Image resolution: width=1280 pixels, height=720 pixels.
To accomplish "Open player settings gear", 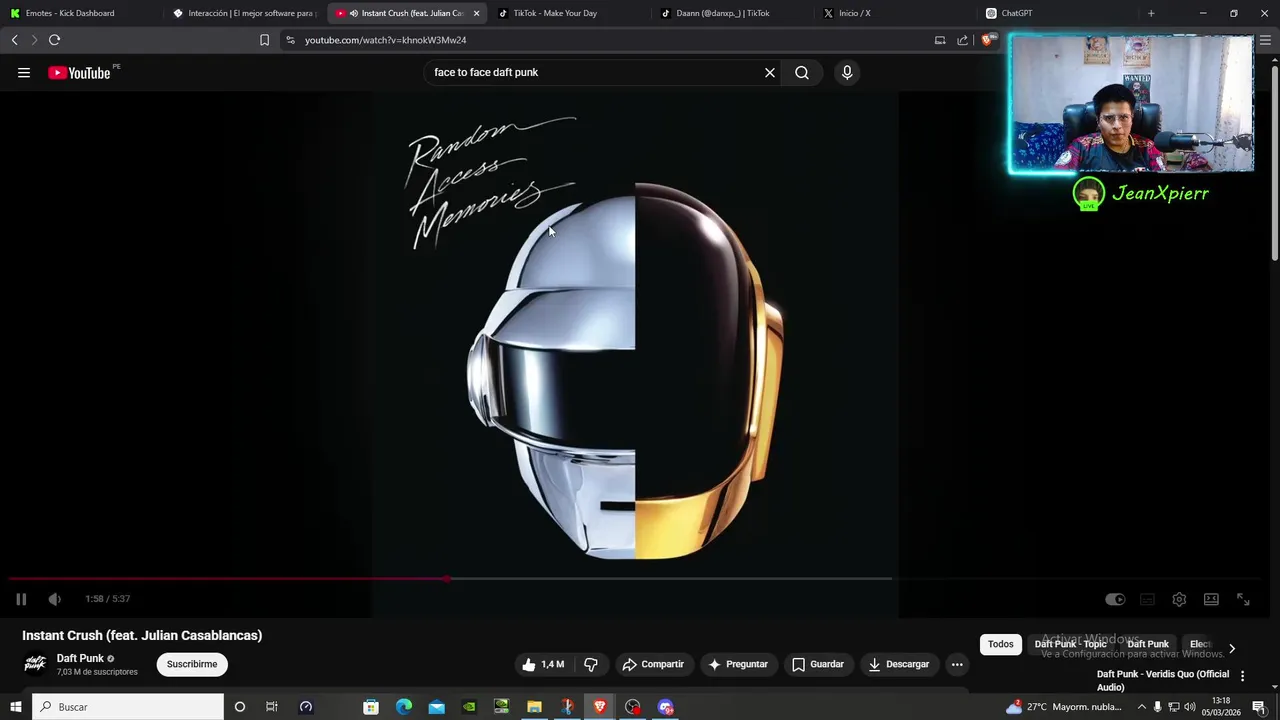I will [x=1179, y=599].
